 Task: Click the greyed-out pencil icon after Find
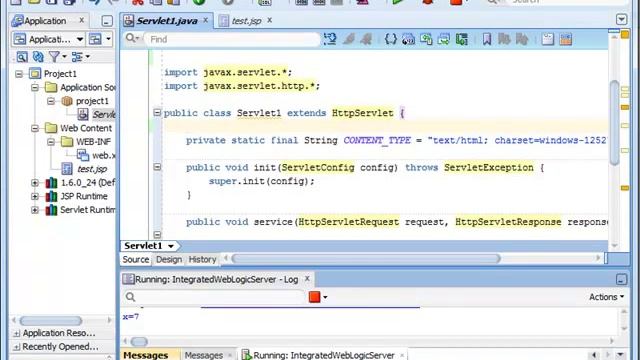pyautogui.click(x=349, y=39)
